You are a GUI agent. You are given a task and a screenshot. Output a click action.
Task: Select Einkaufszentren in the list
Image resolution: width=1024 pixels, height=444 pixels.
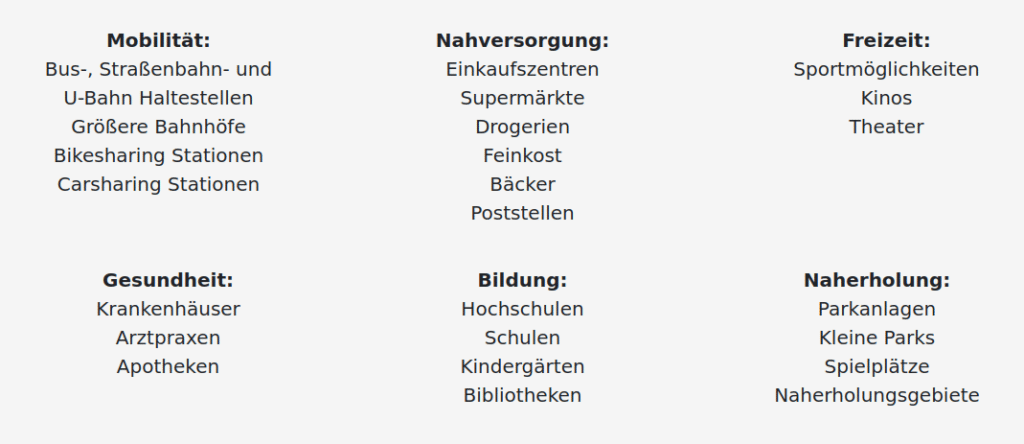pos(522,70)
